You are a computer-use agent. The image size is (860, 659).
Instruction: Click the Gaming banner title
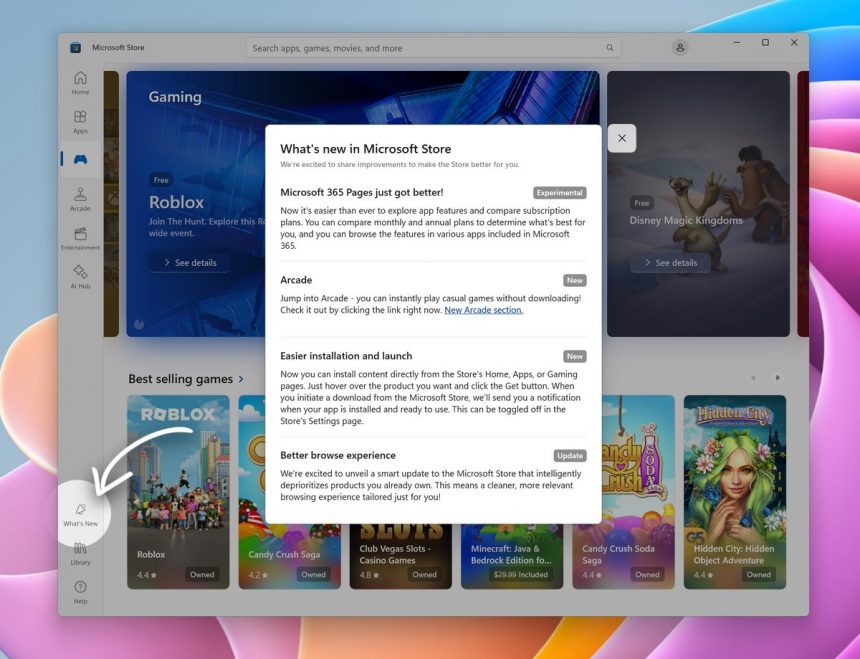pos(175,97)
